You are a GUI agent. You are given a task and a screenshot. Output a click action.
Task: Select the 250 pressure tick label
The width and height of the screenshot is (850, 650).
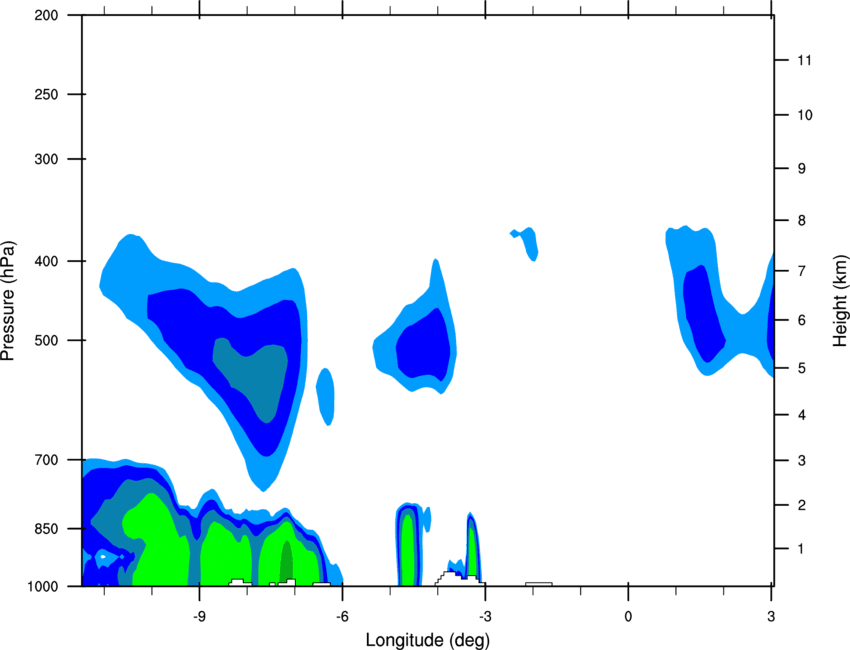[47, 94]
